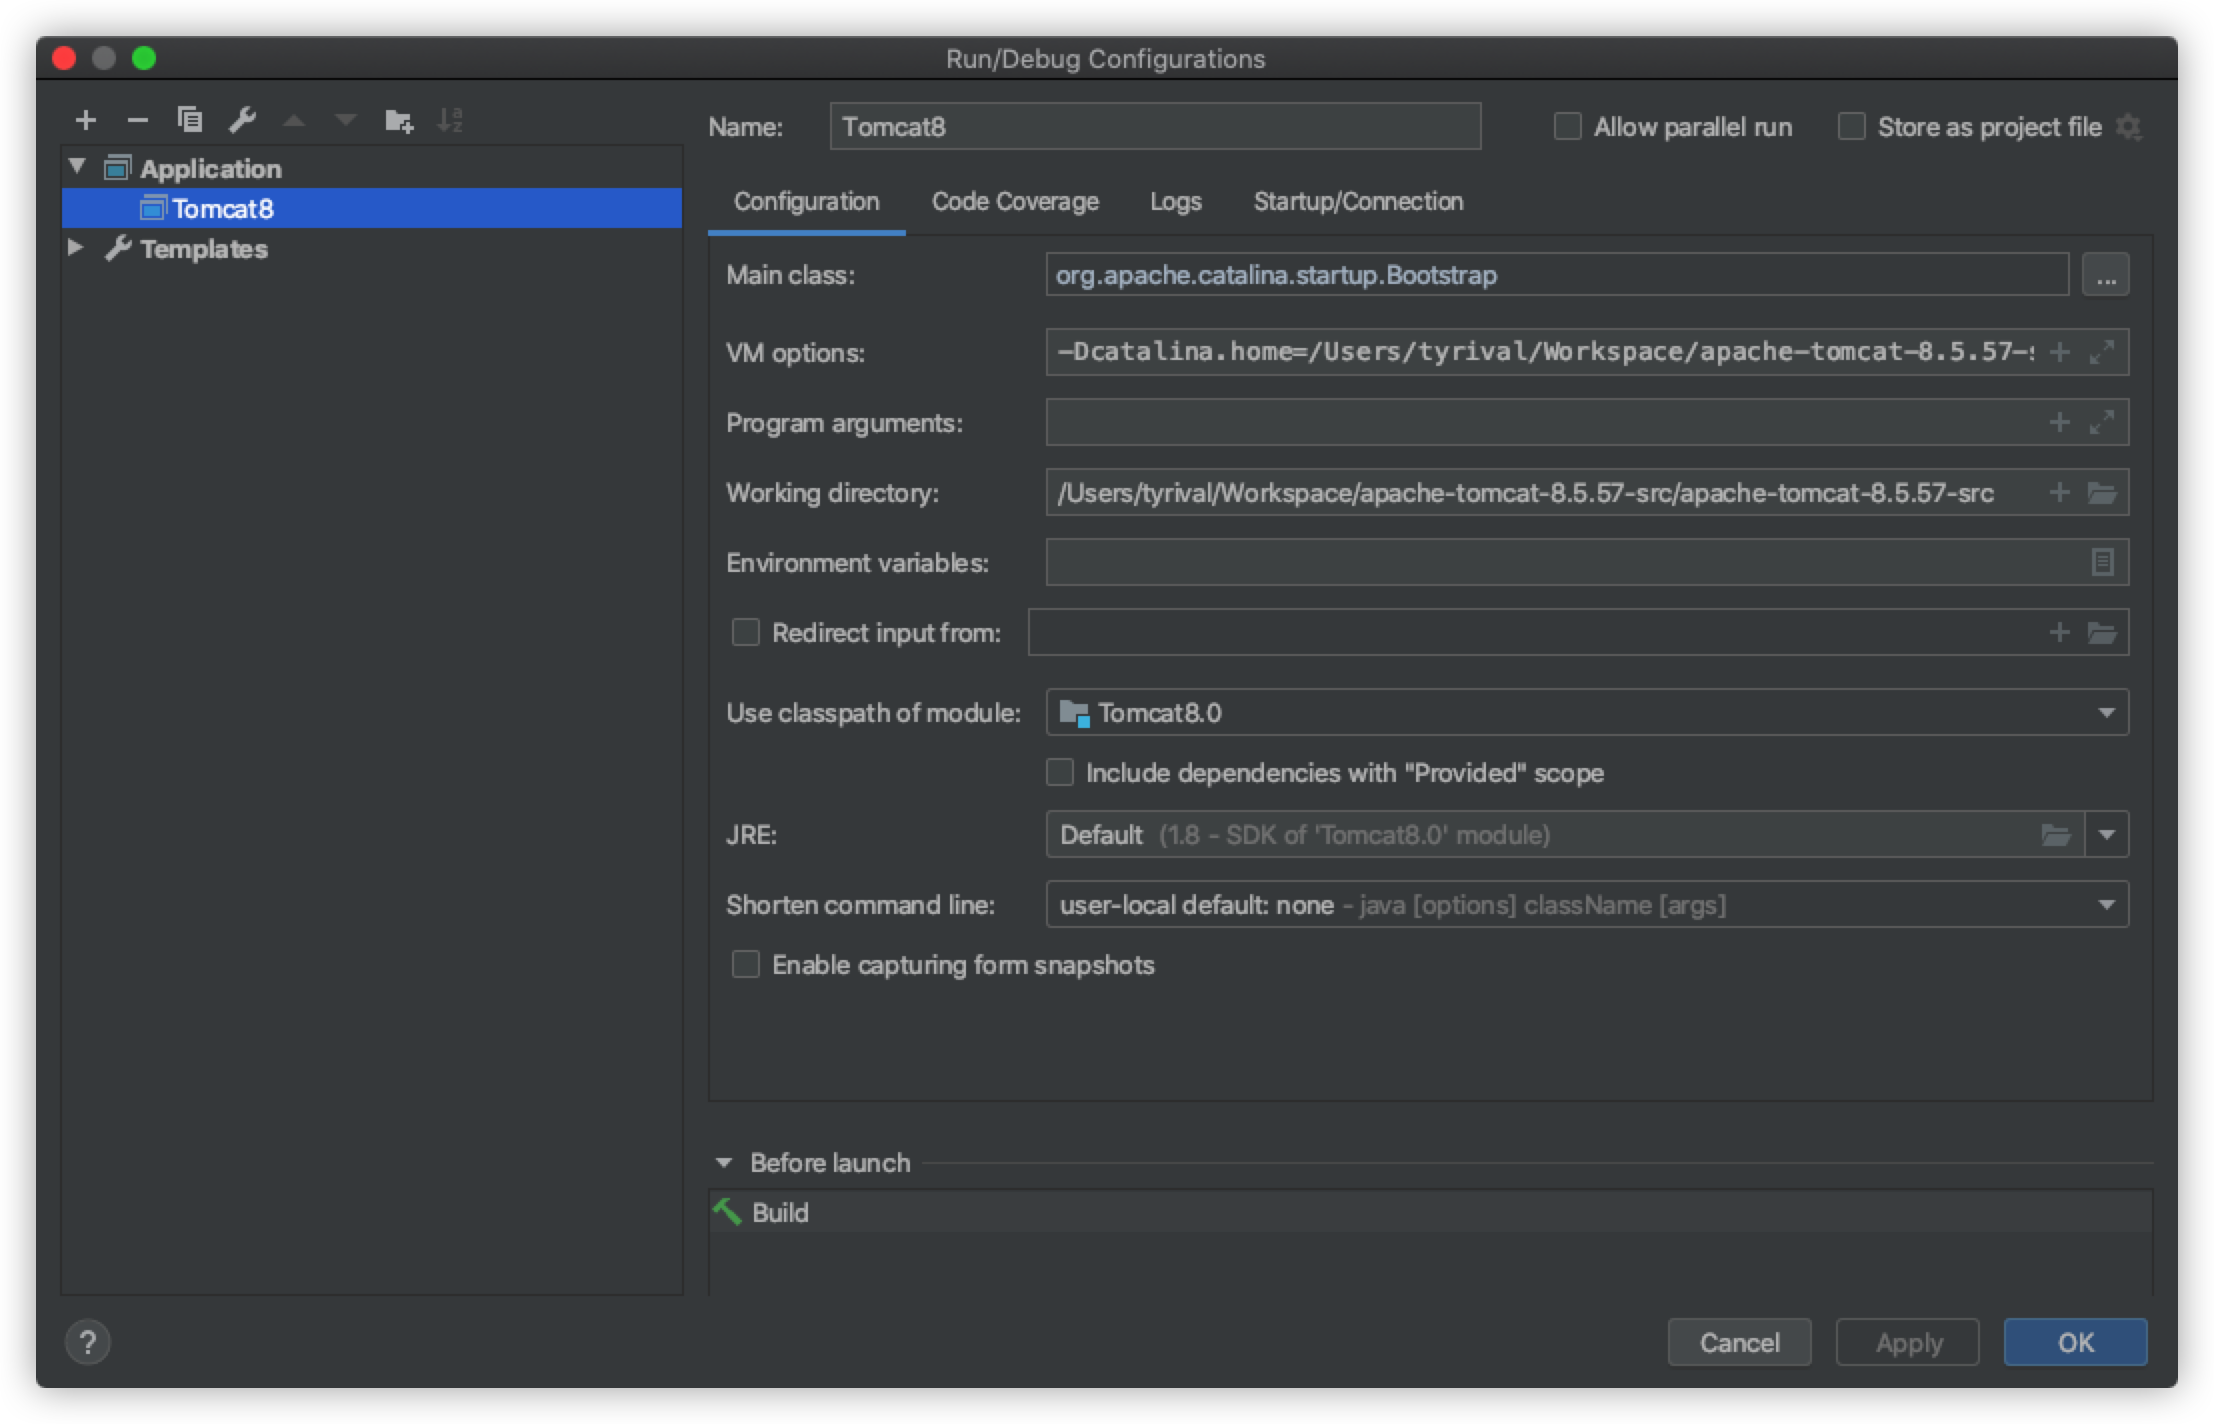Open project file settings gear

tap(2129, 127)
